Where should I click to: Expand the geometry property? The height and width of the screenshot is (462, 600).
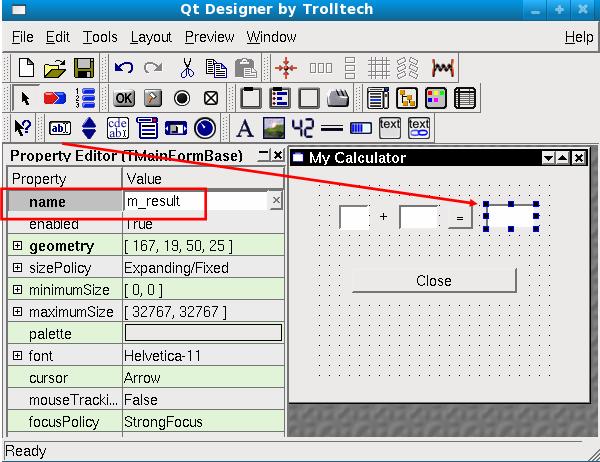17,246
